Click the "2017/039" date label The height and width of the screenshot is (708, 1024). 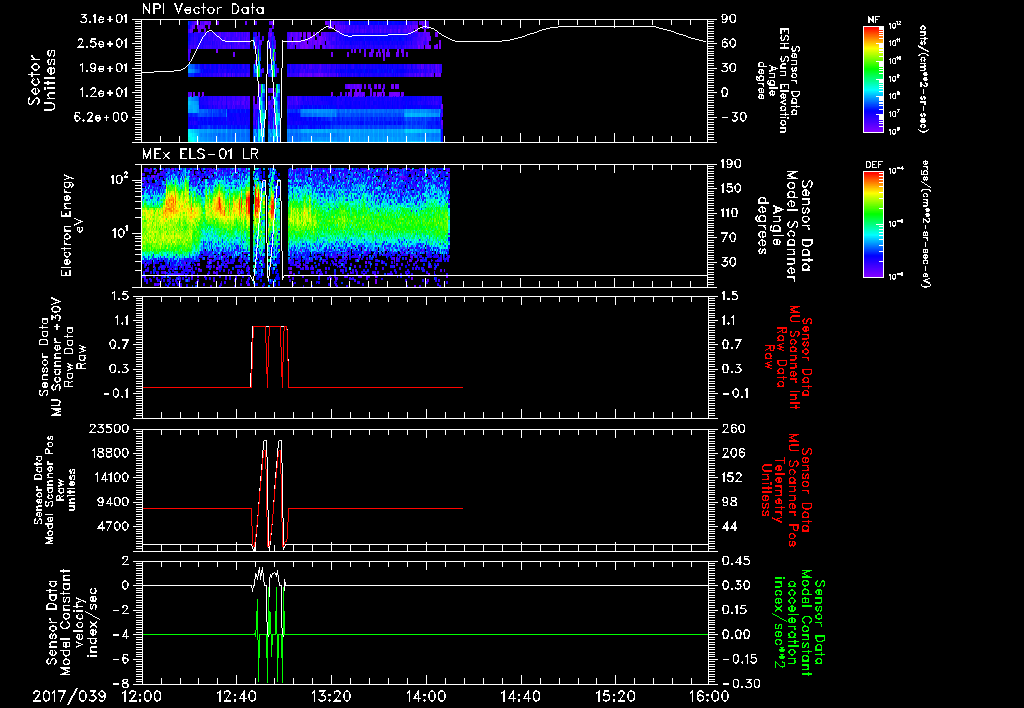click(69, 696)
